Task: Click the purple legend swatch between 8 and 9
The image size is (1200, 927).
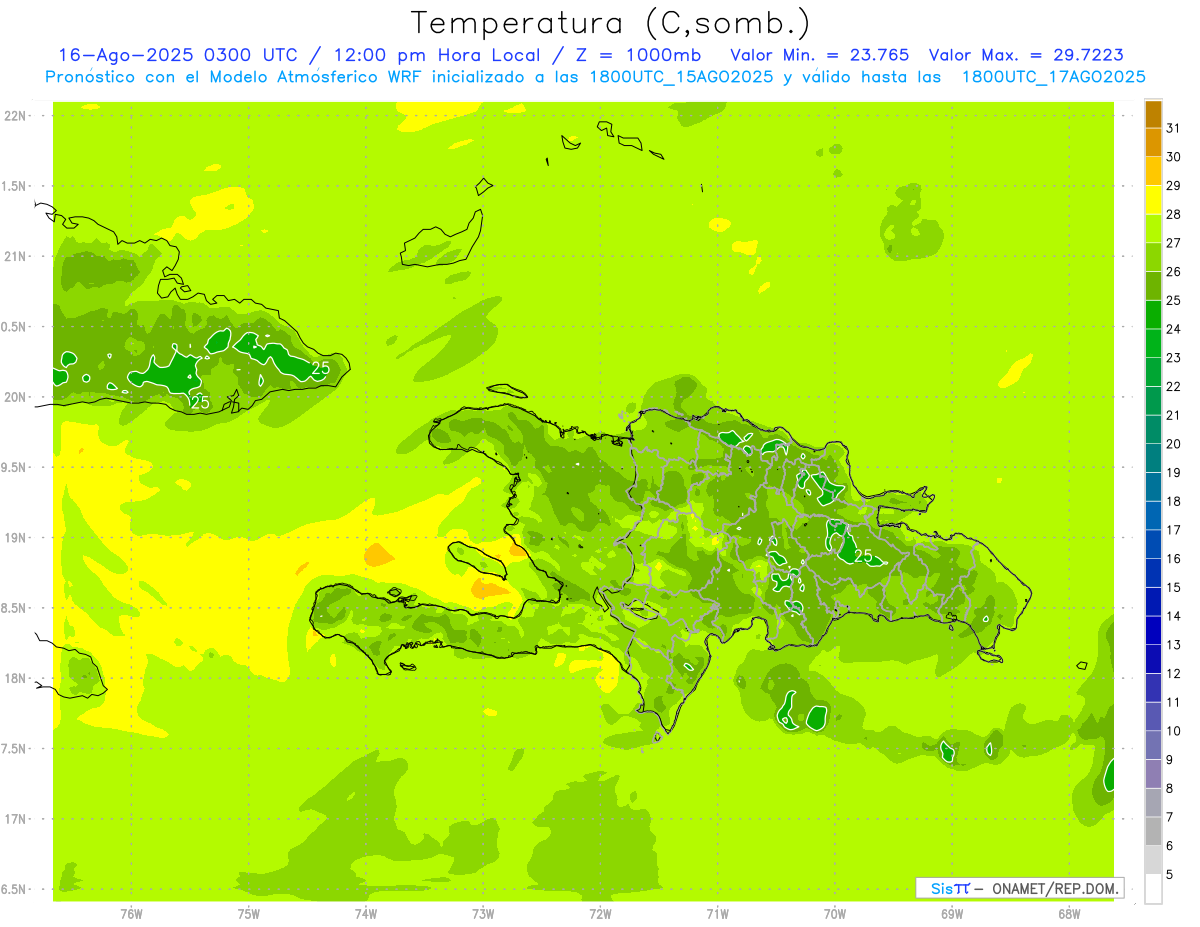Action: [x=1154, y=774]
